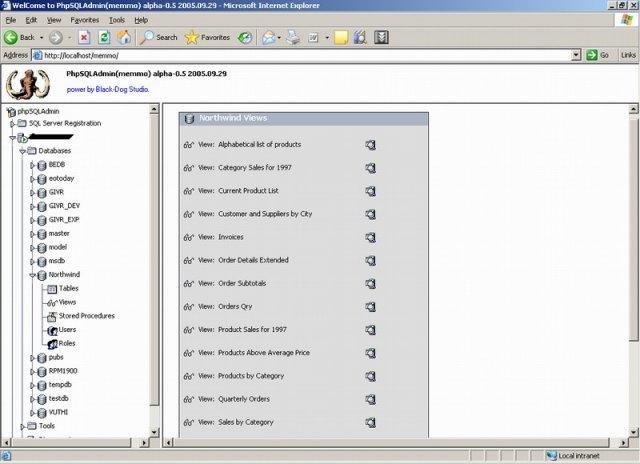Click the Edit document icon in toolbar
The height and width of the screenshot is (464, 640).
(313, 38)
